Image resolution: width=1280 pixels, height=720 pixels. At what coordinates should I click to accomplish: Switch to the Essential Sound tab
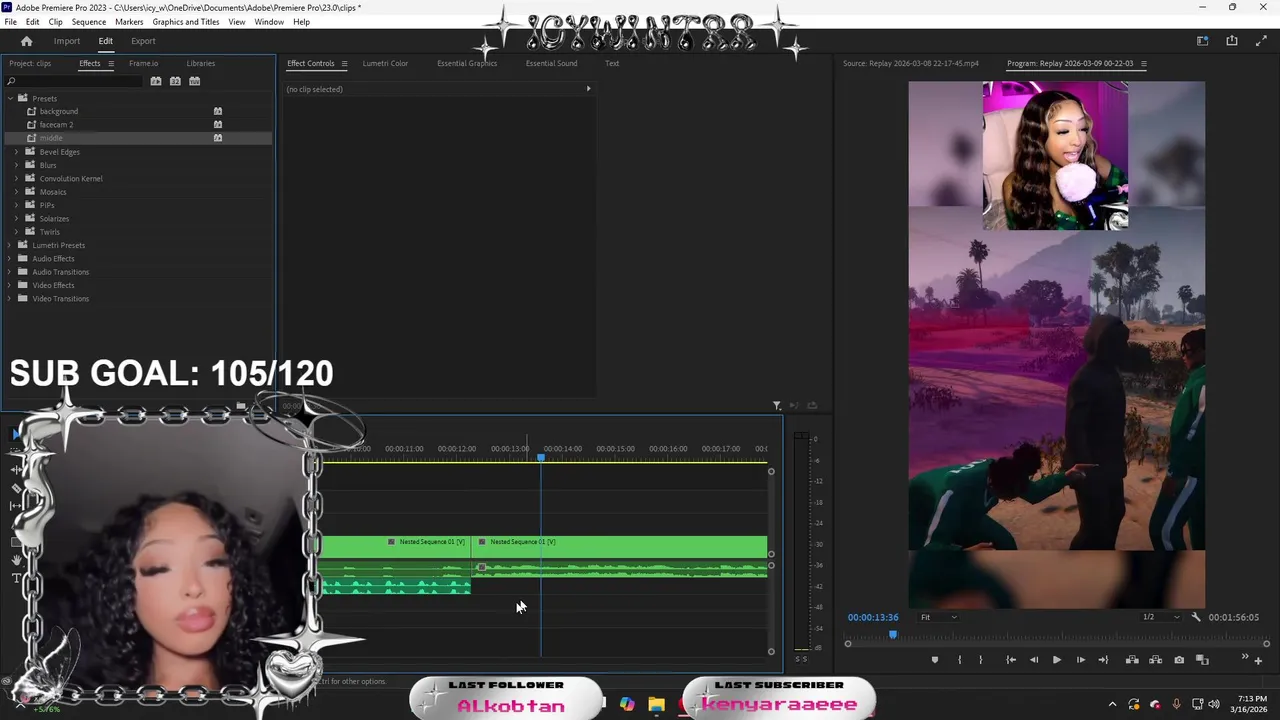551,63
